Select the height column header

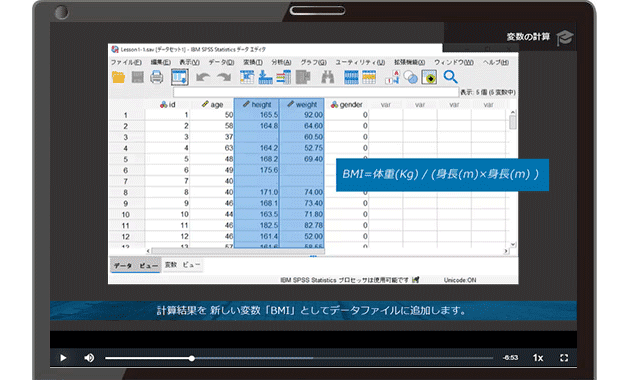[x=257, y=104]
